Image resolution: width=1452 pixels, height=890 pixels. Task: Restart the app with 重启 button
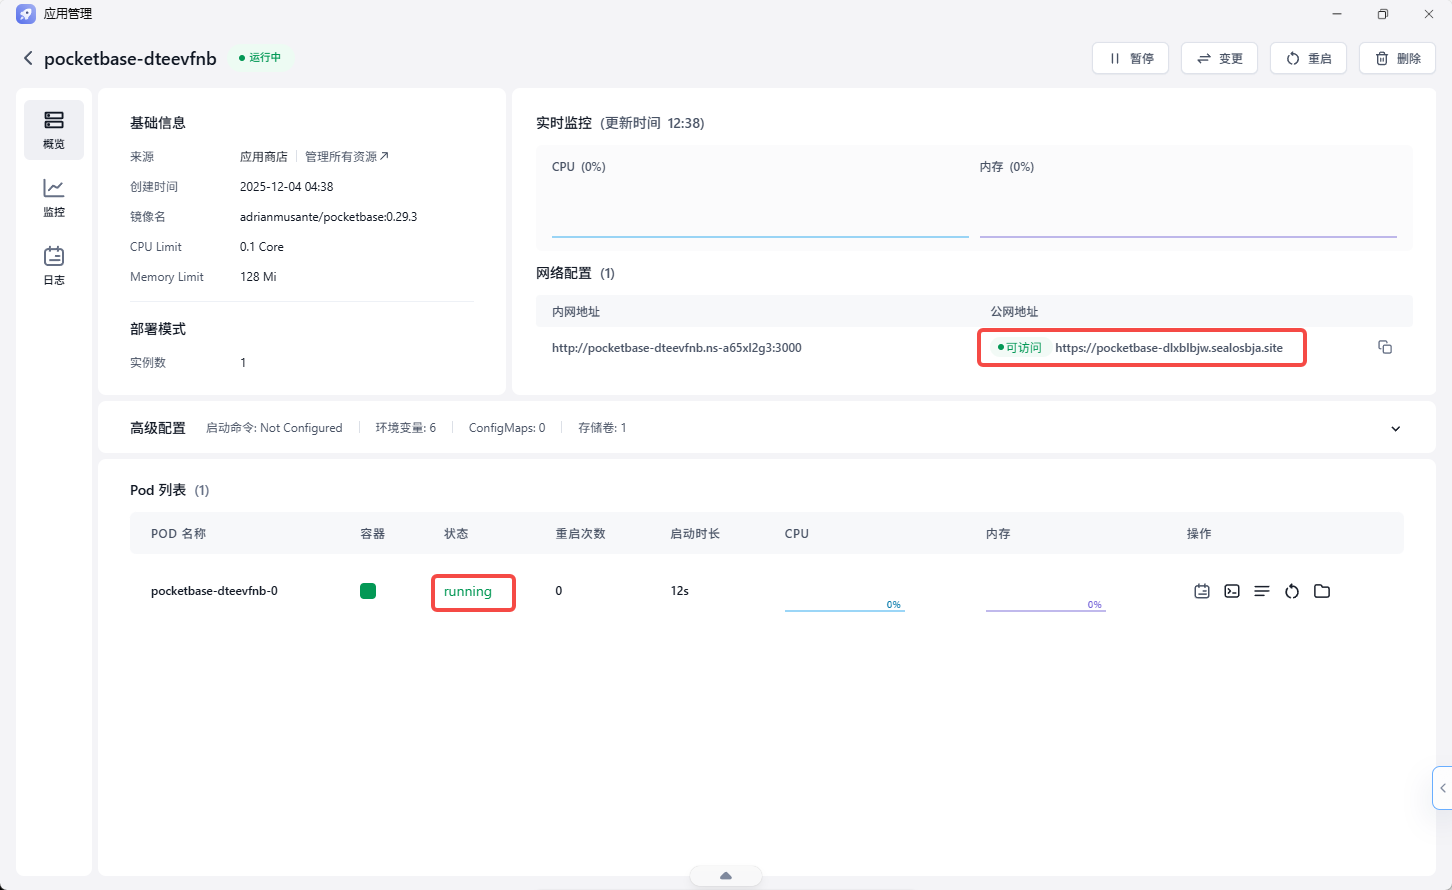coord(1308,58)
